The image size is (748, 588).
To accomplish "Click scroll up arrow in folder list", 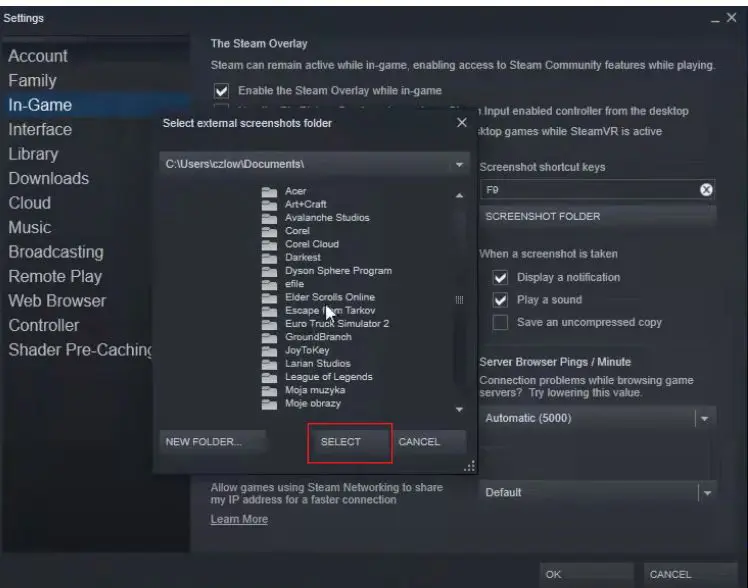I will click(459, 196).
